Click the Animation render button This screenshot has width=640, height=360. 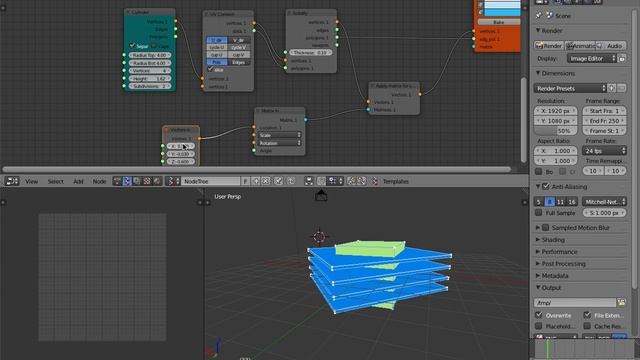coord(580,46)
